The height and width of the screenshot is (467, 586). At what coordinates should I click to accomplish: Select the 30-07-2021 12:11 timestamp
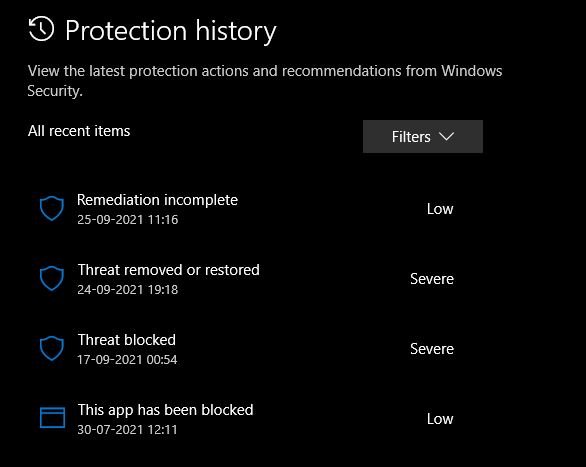coord(127,429)
